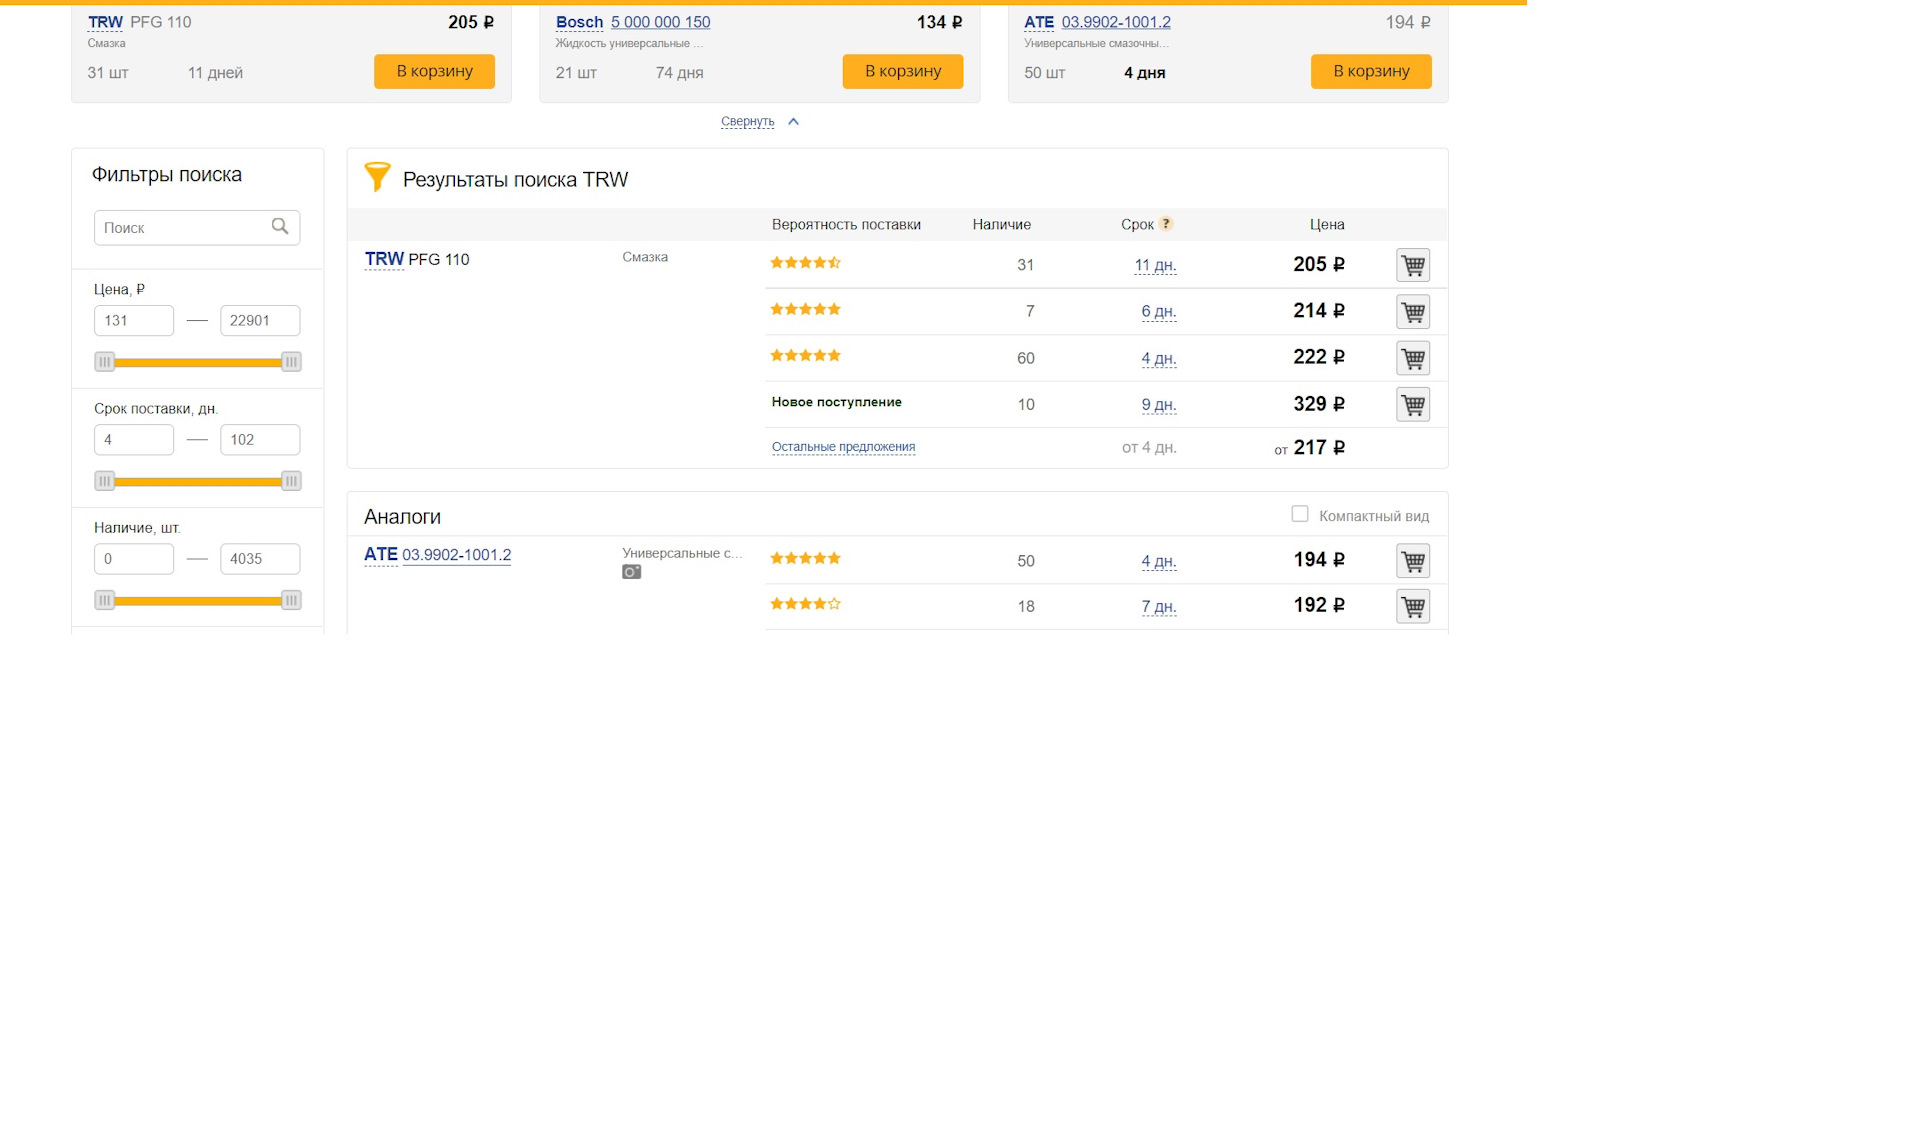The width and height of the screenshot is (1920, 1126).
Task: Click the question mark next to Срок
Action: click(1166, 224)
